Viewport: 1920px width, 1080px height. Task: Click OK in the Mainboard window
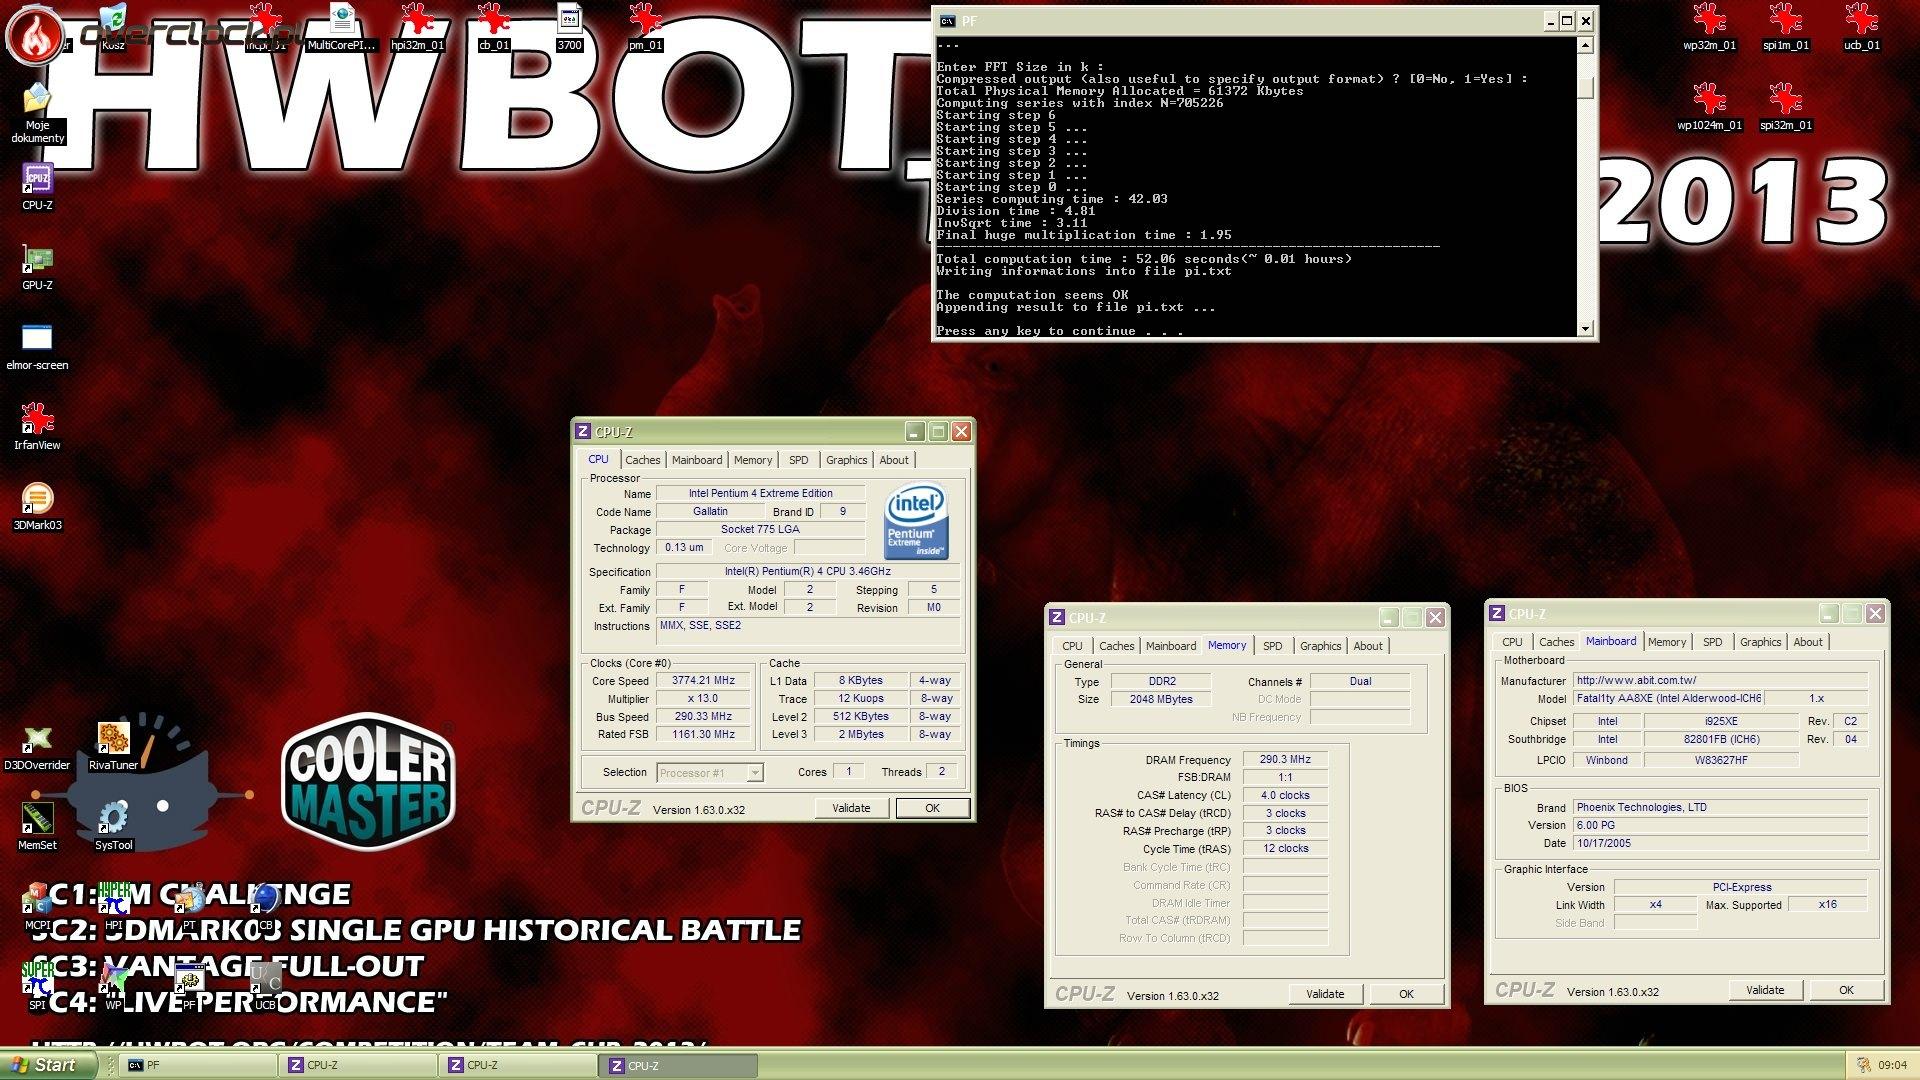(x=1846, y=990)
